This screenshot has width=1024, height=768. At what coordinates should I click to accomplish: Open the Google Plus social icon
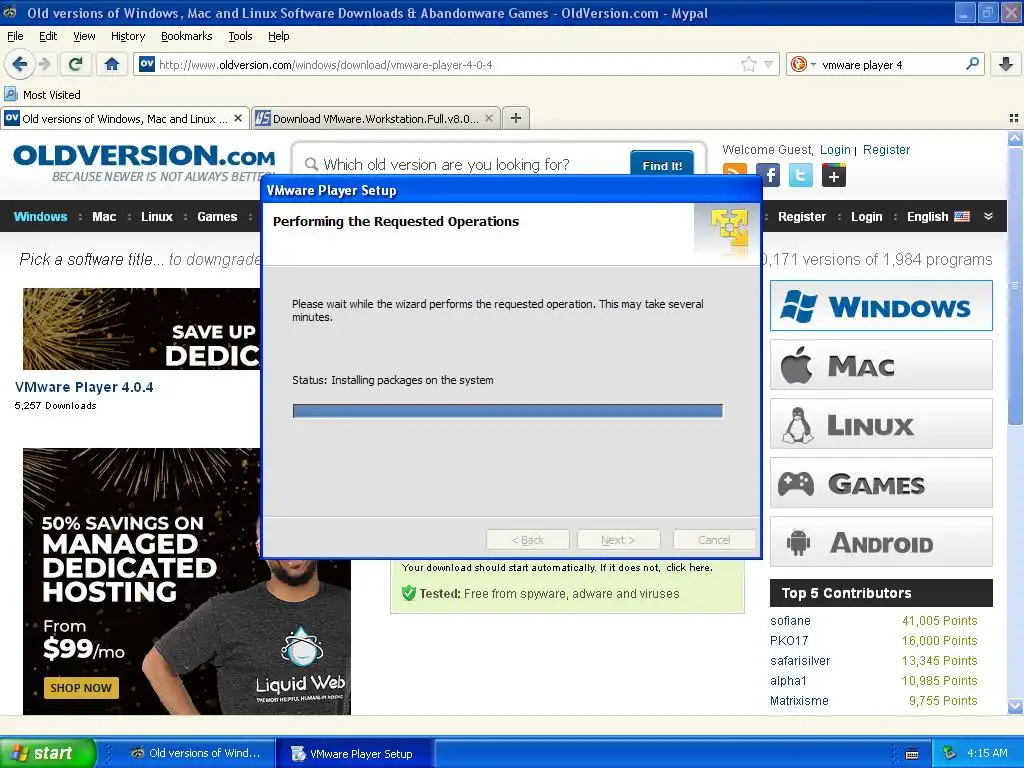[x=833, y=174]
